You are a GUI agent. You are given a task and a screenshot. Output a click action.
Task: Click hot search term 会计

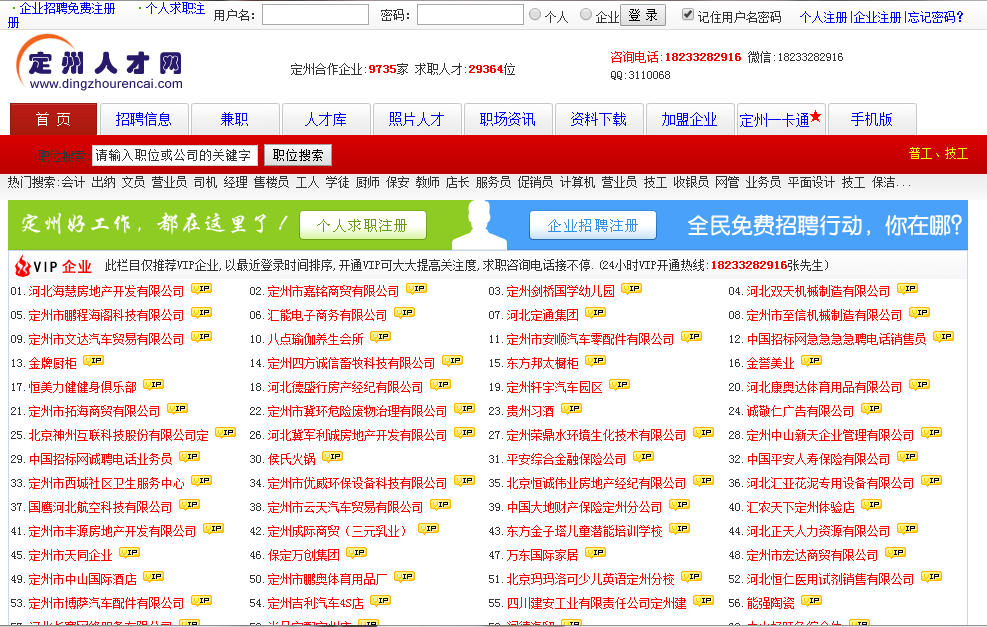pyautogui.click(x=73, y=183)
